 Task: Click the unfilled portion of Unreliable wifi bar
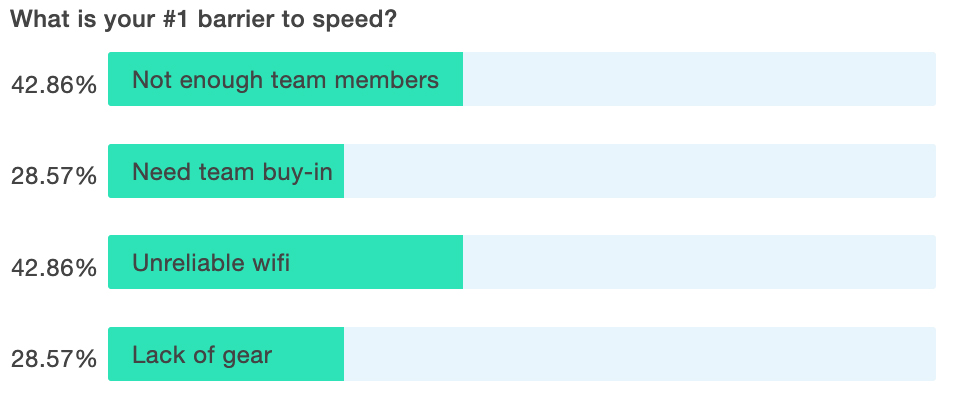coord(699,262)
